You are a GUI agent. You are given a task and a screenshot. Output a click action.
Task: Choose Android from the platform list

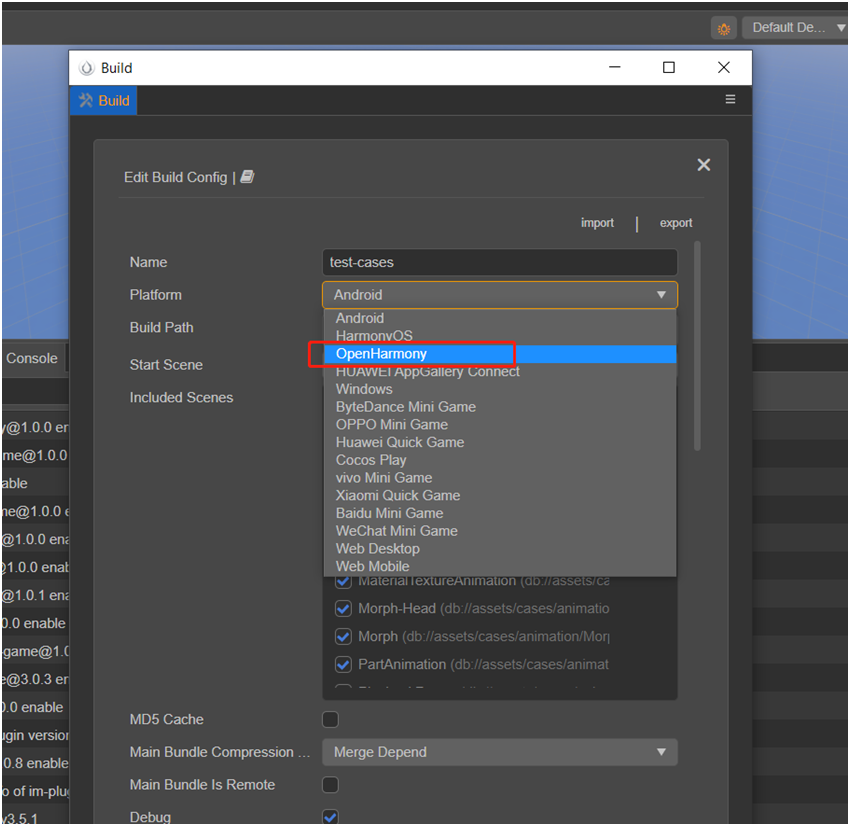coord(500,318)
